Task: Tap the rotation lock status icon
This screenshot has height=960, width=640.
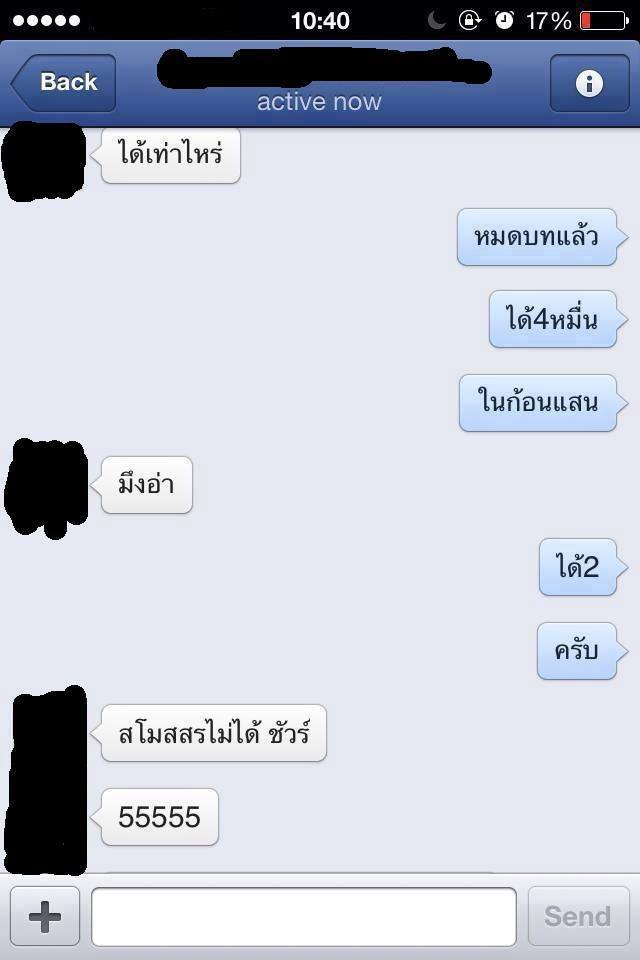Action: point(470,20)
